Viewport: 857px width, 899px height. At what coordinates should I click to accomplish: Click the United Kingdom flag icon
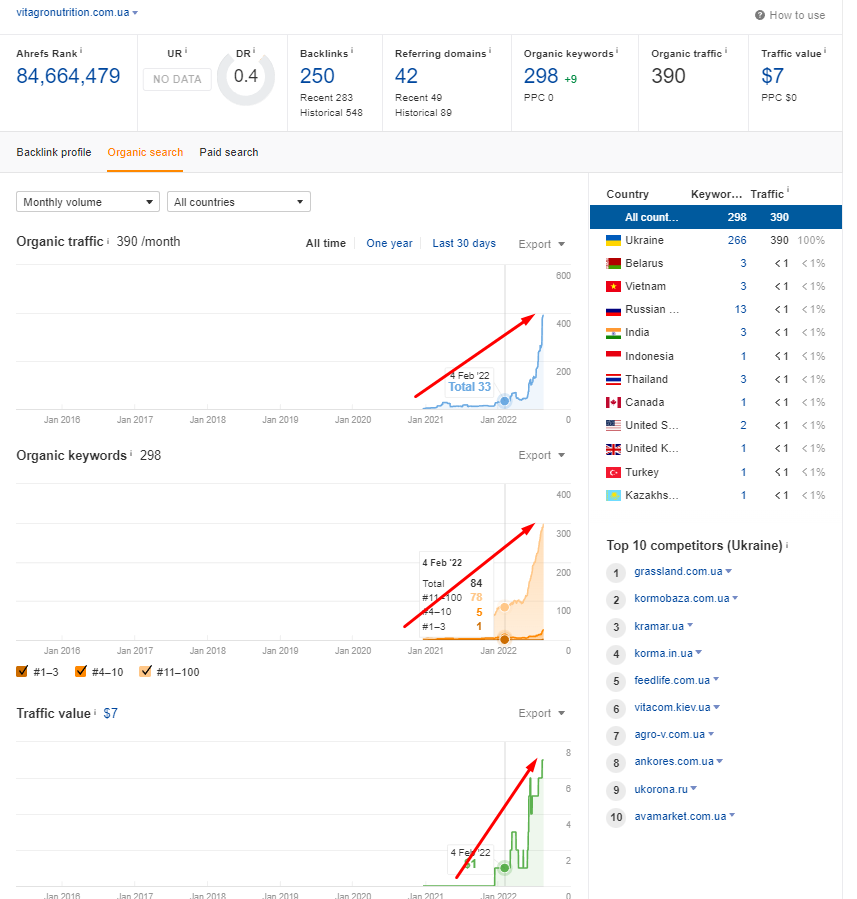point(613,449)
